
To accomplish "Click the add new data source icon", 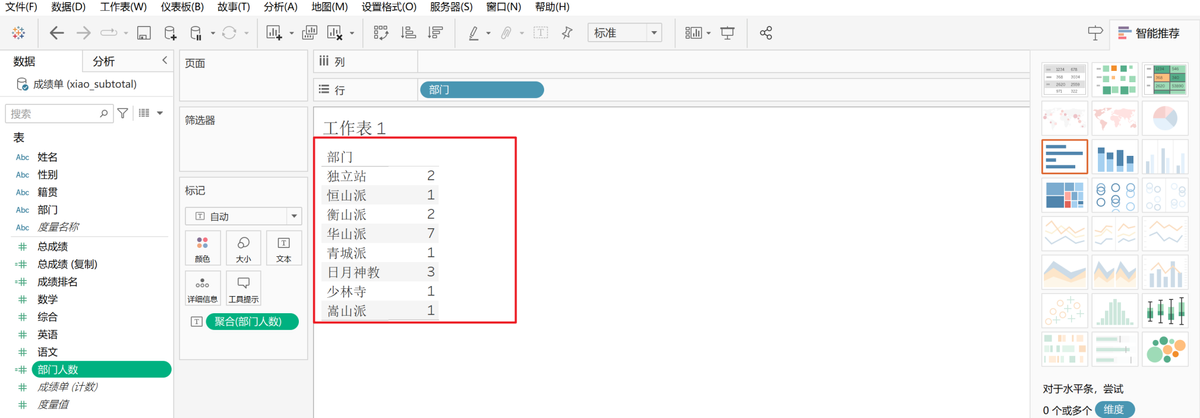I will coord(170,33).
